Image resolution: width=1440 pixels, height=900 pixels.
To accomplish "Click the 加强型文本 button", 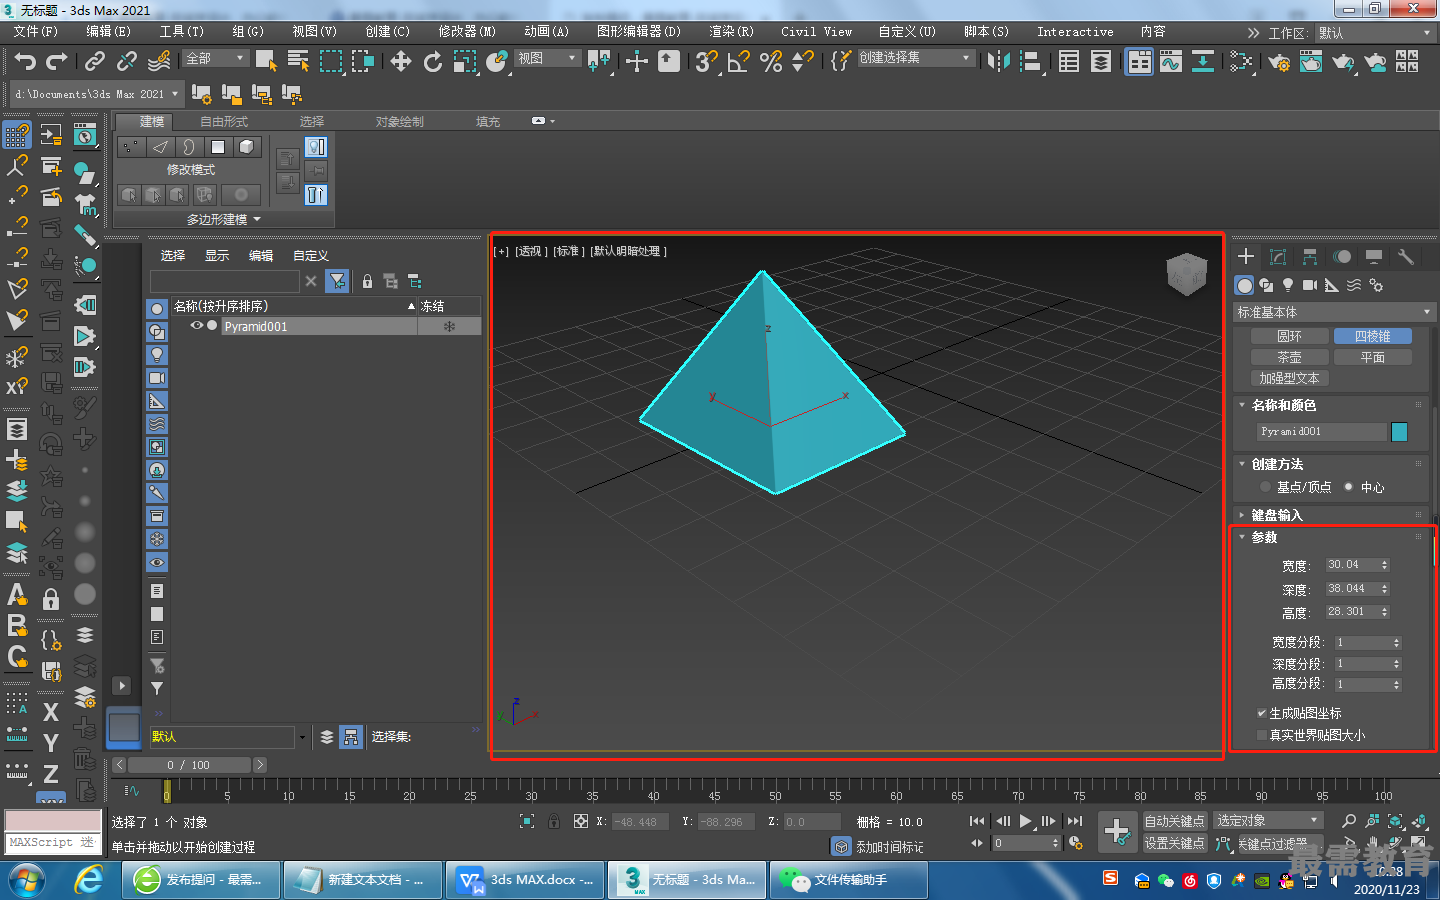I will 1289,378.
